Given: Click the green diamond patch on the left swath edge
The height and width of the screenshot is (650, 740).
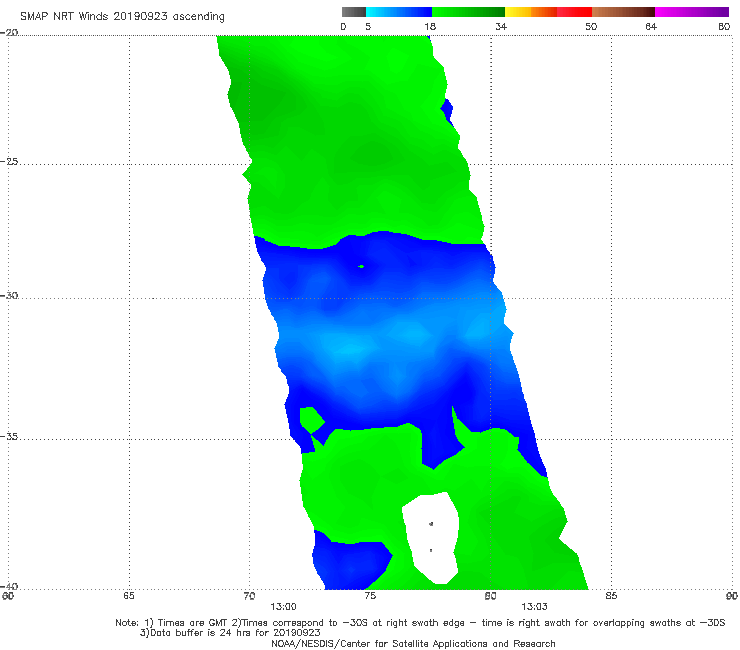Looking at the screenshot, I should pyautogui.click(x=311, y=420).
